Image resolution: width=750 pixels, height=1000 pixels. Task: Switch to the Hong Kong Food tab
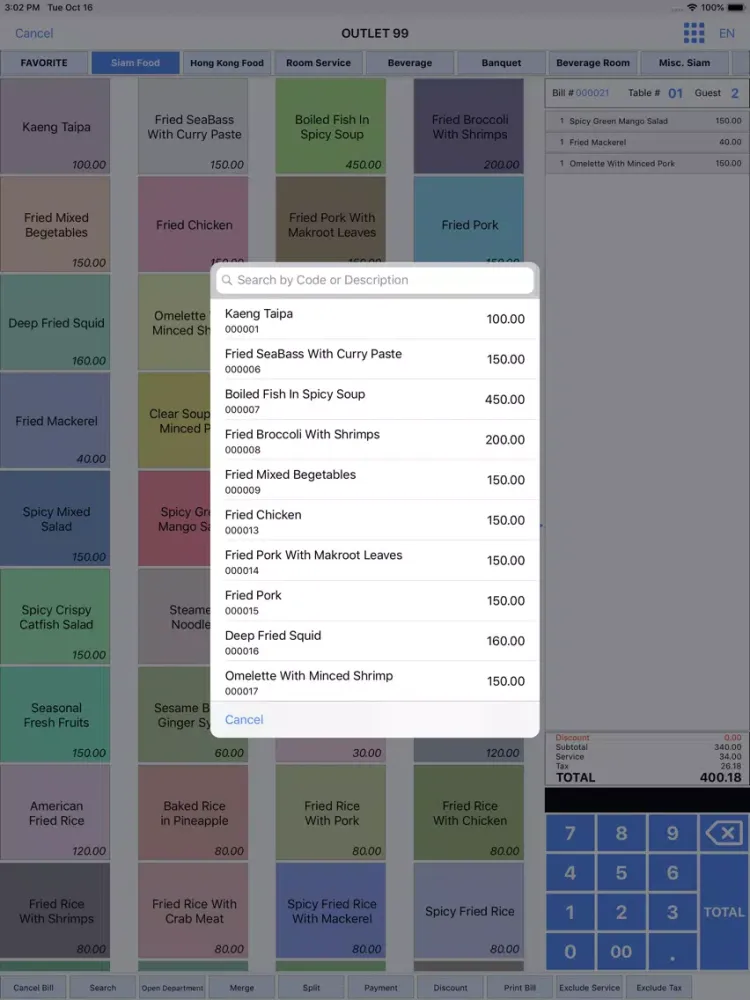(x=227, y=63)
